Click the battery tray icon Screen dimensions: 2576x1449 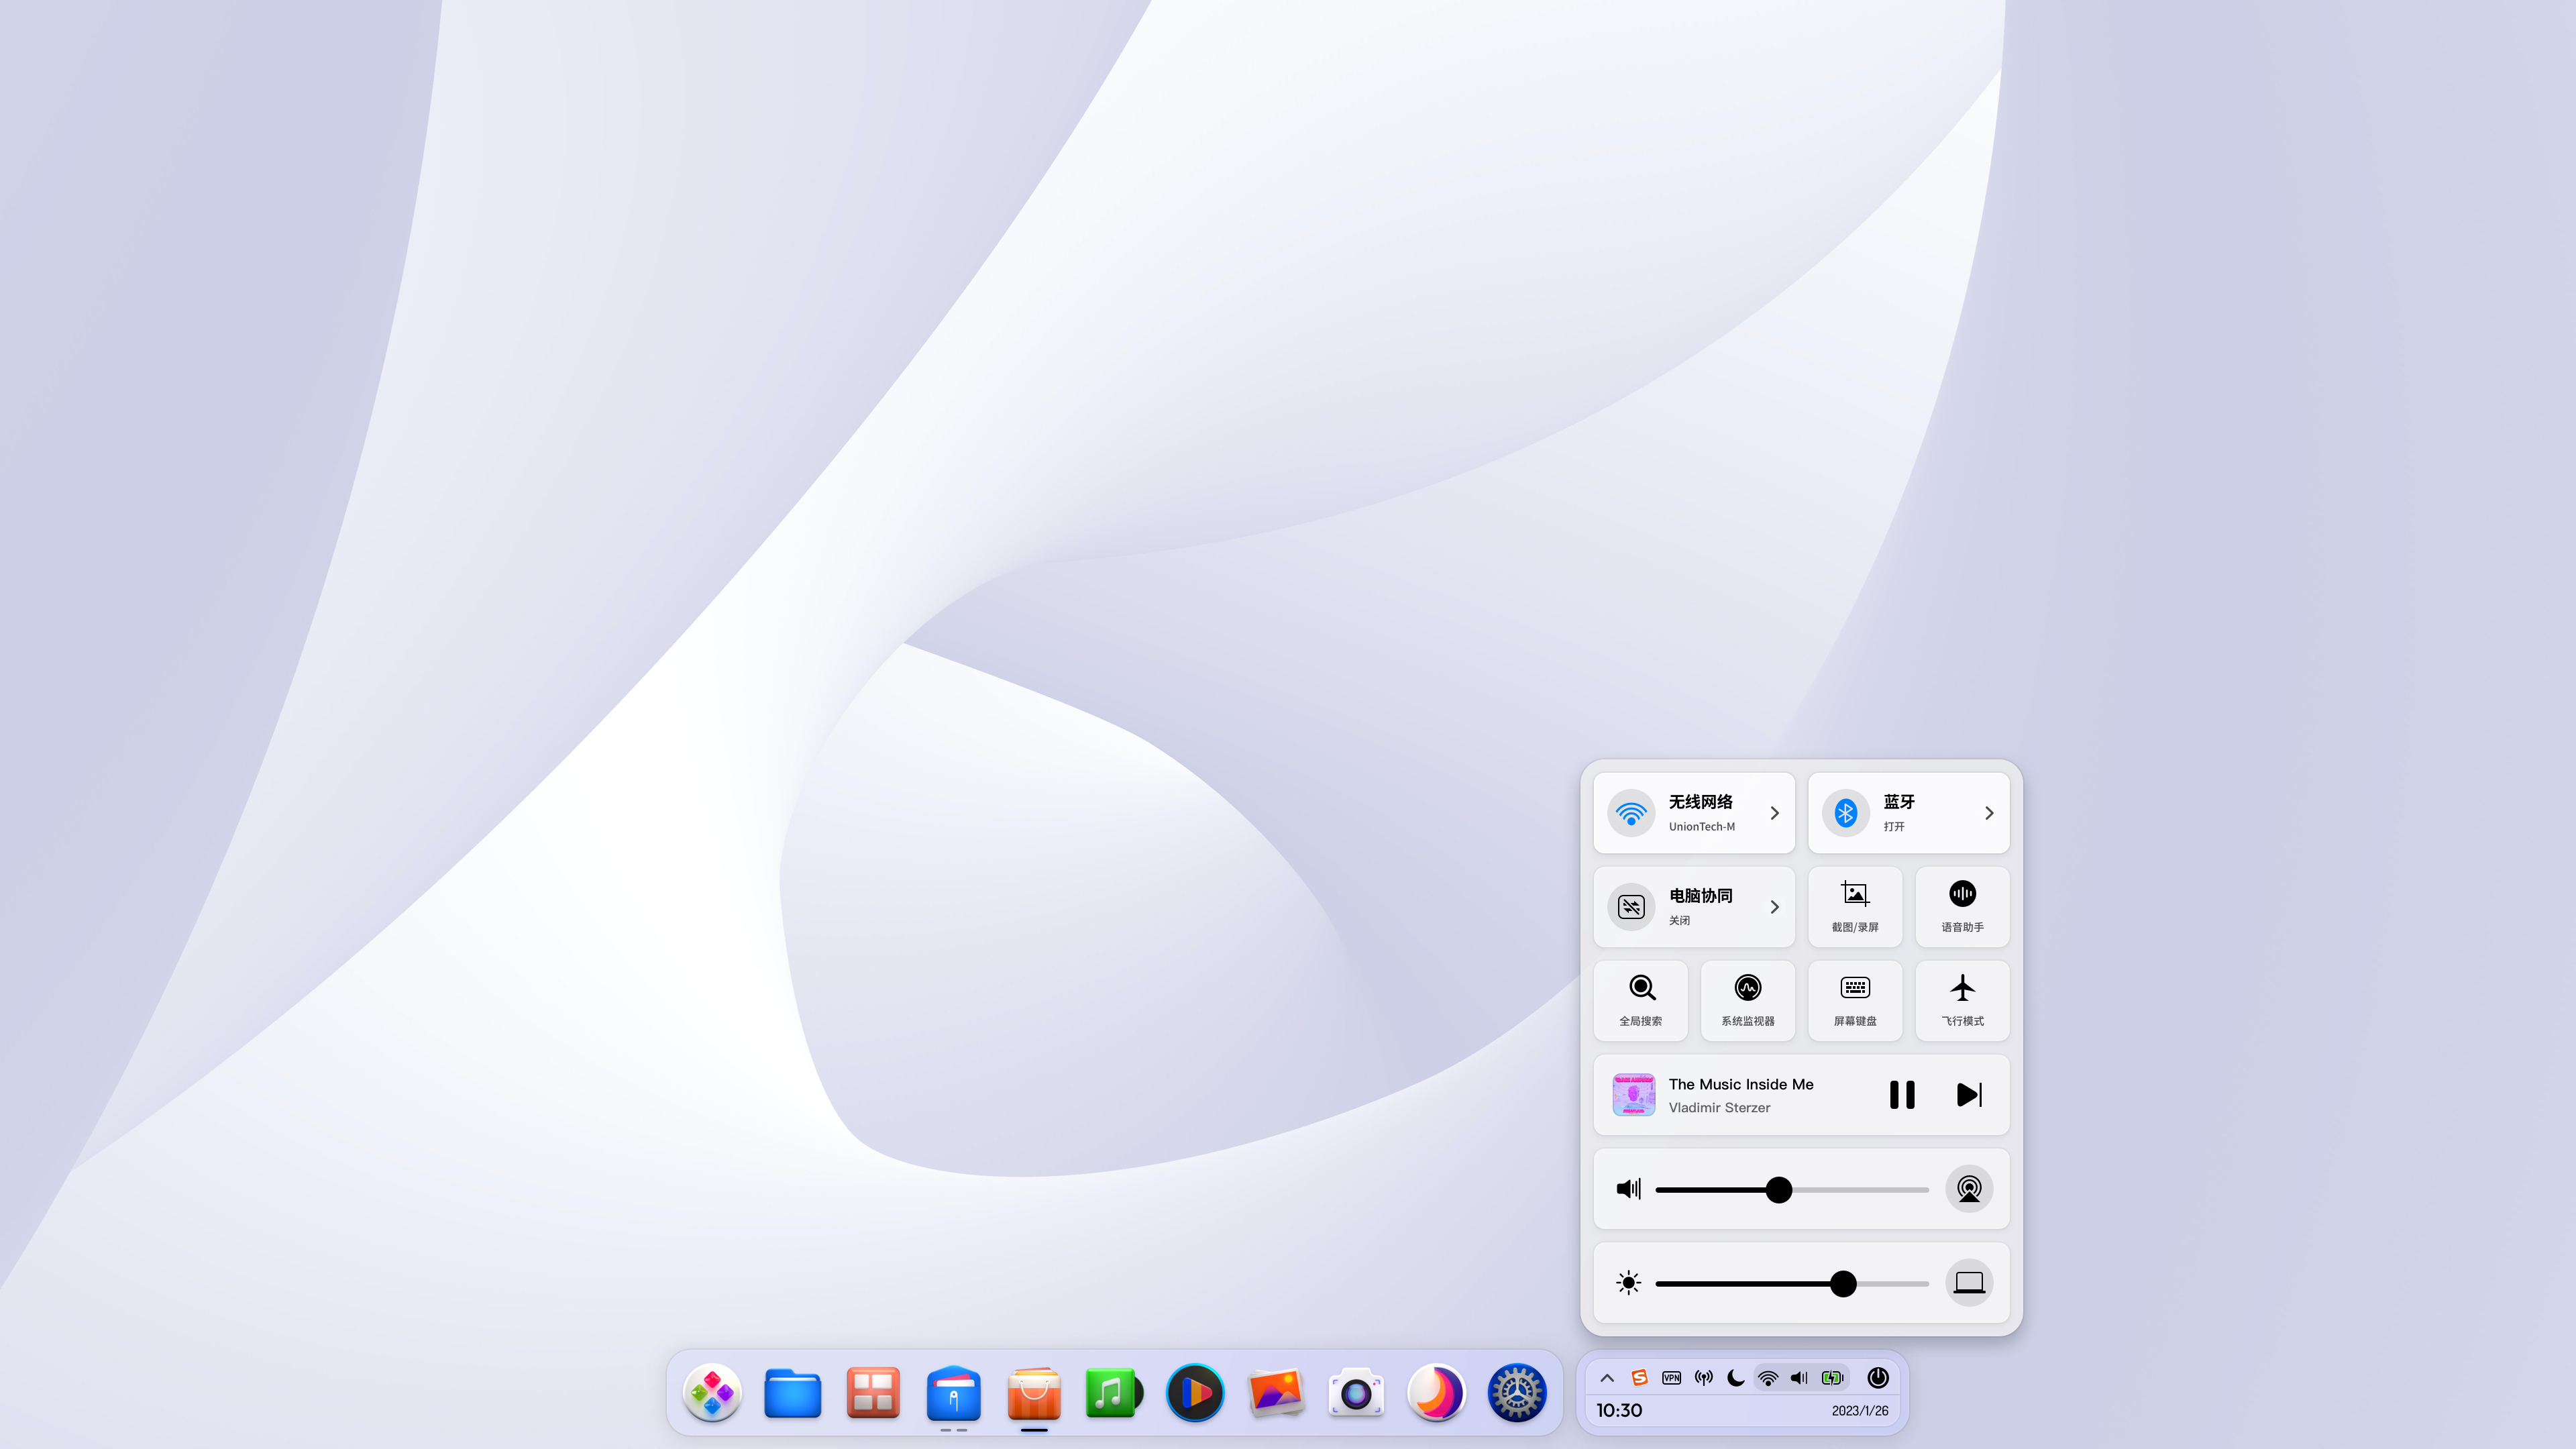point(1832,1378)
